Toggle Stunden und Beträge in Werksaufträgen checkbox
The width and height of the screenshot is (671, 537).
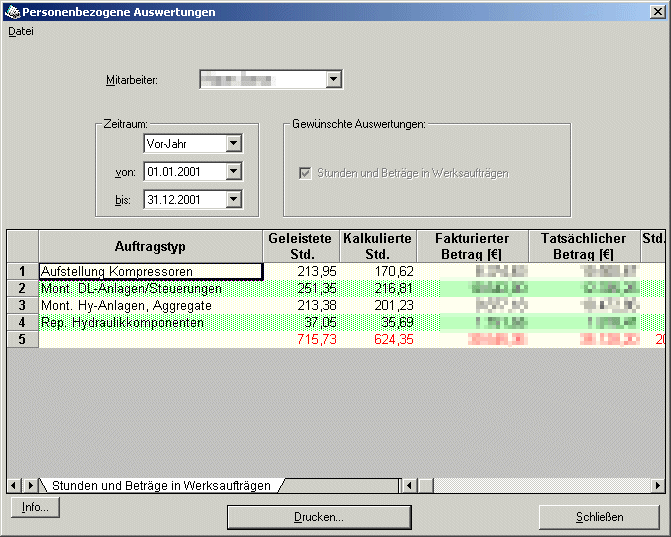[305, 173]
